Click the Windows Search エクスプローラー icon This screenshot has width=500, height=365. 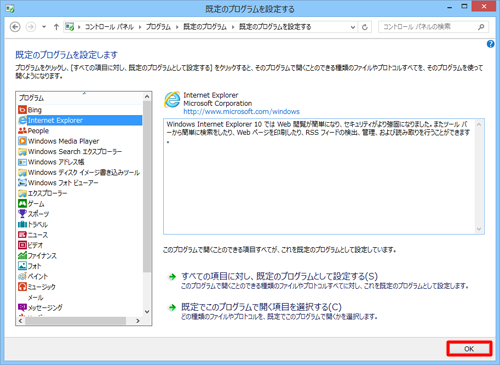[22, 151]
